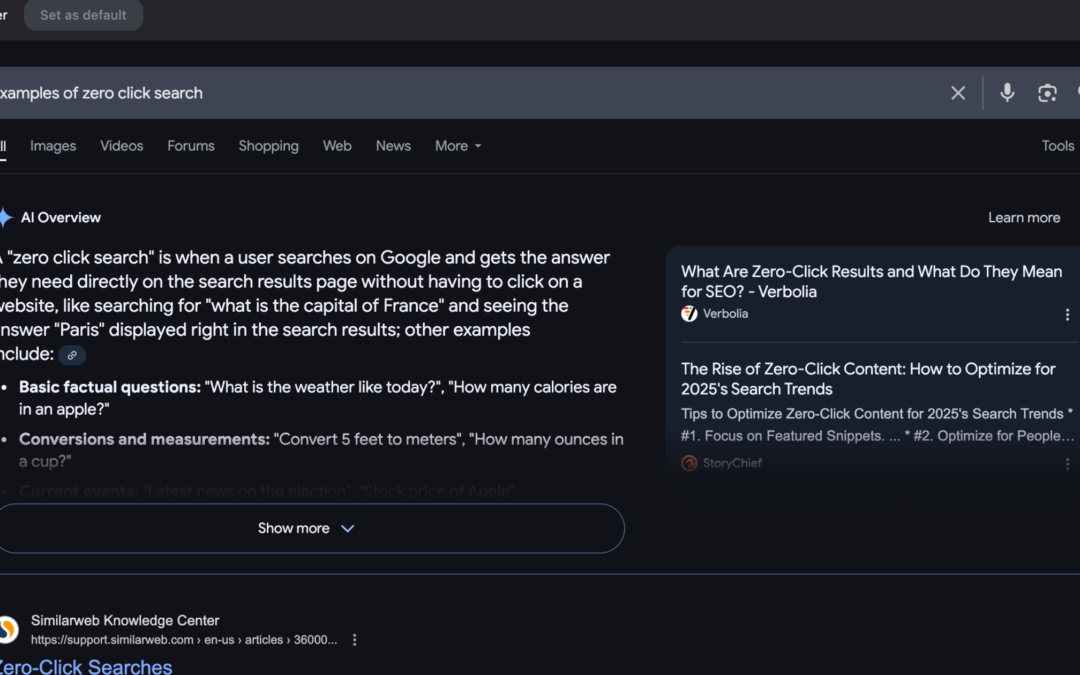Switch to the Videos tab
This screenshot has height=675, width=1080.
click(x=121, y=146)
